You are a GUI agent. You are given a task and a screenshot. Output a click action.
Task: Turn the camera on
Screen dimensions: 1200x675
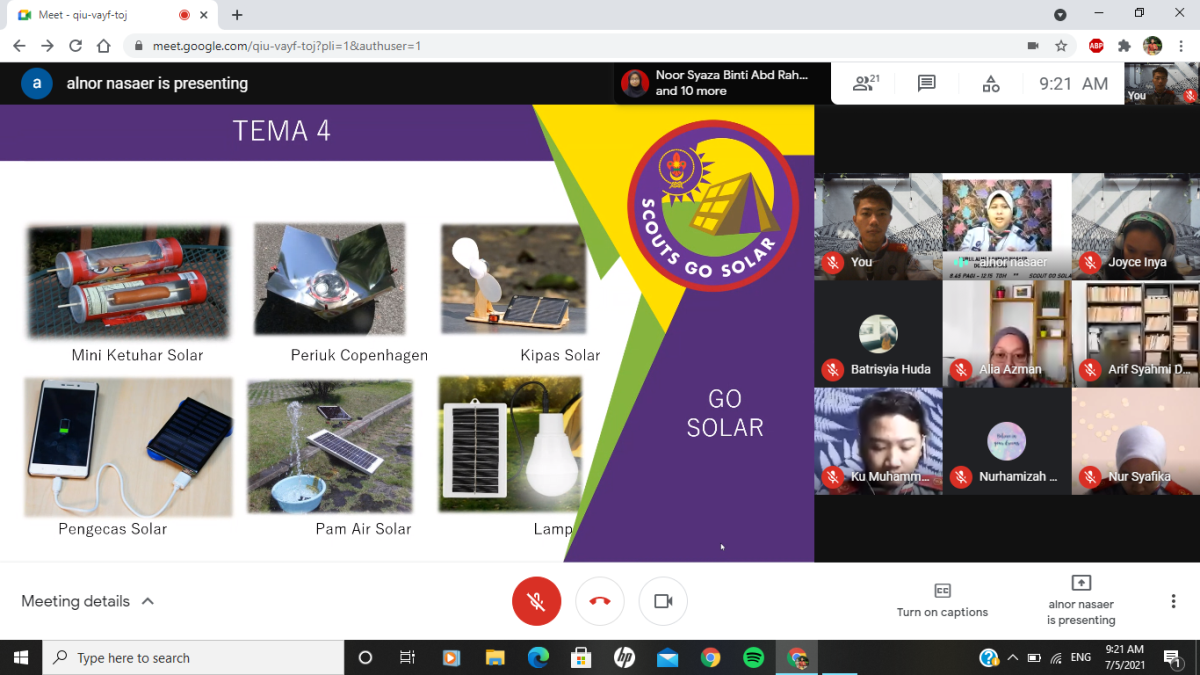pyautogui.click(x=662, y=601)
